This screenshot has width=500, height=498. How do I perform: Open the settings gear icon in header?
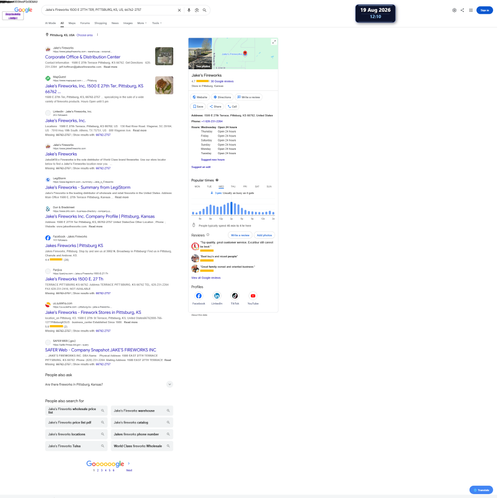tap(454, 10)
